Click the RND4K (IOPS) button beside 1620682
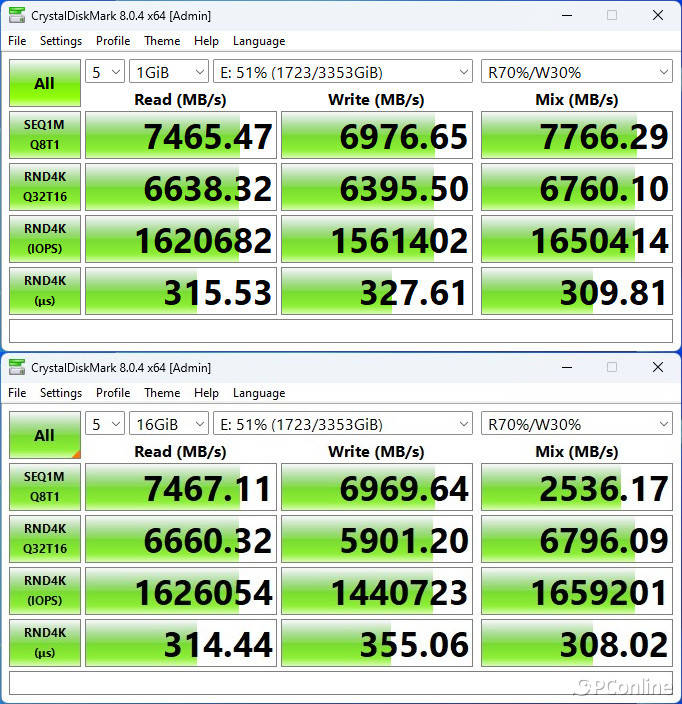This screenshot has height=704, width=682. point(45,240)
